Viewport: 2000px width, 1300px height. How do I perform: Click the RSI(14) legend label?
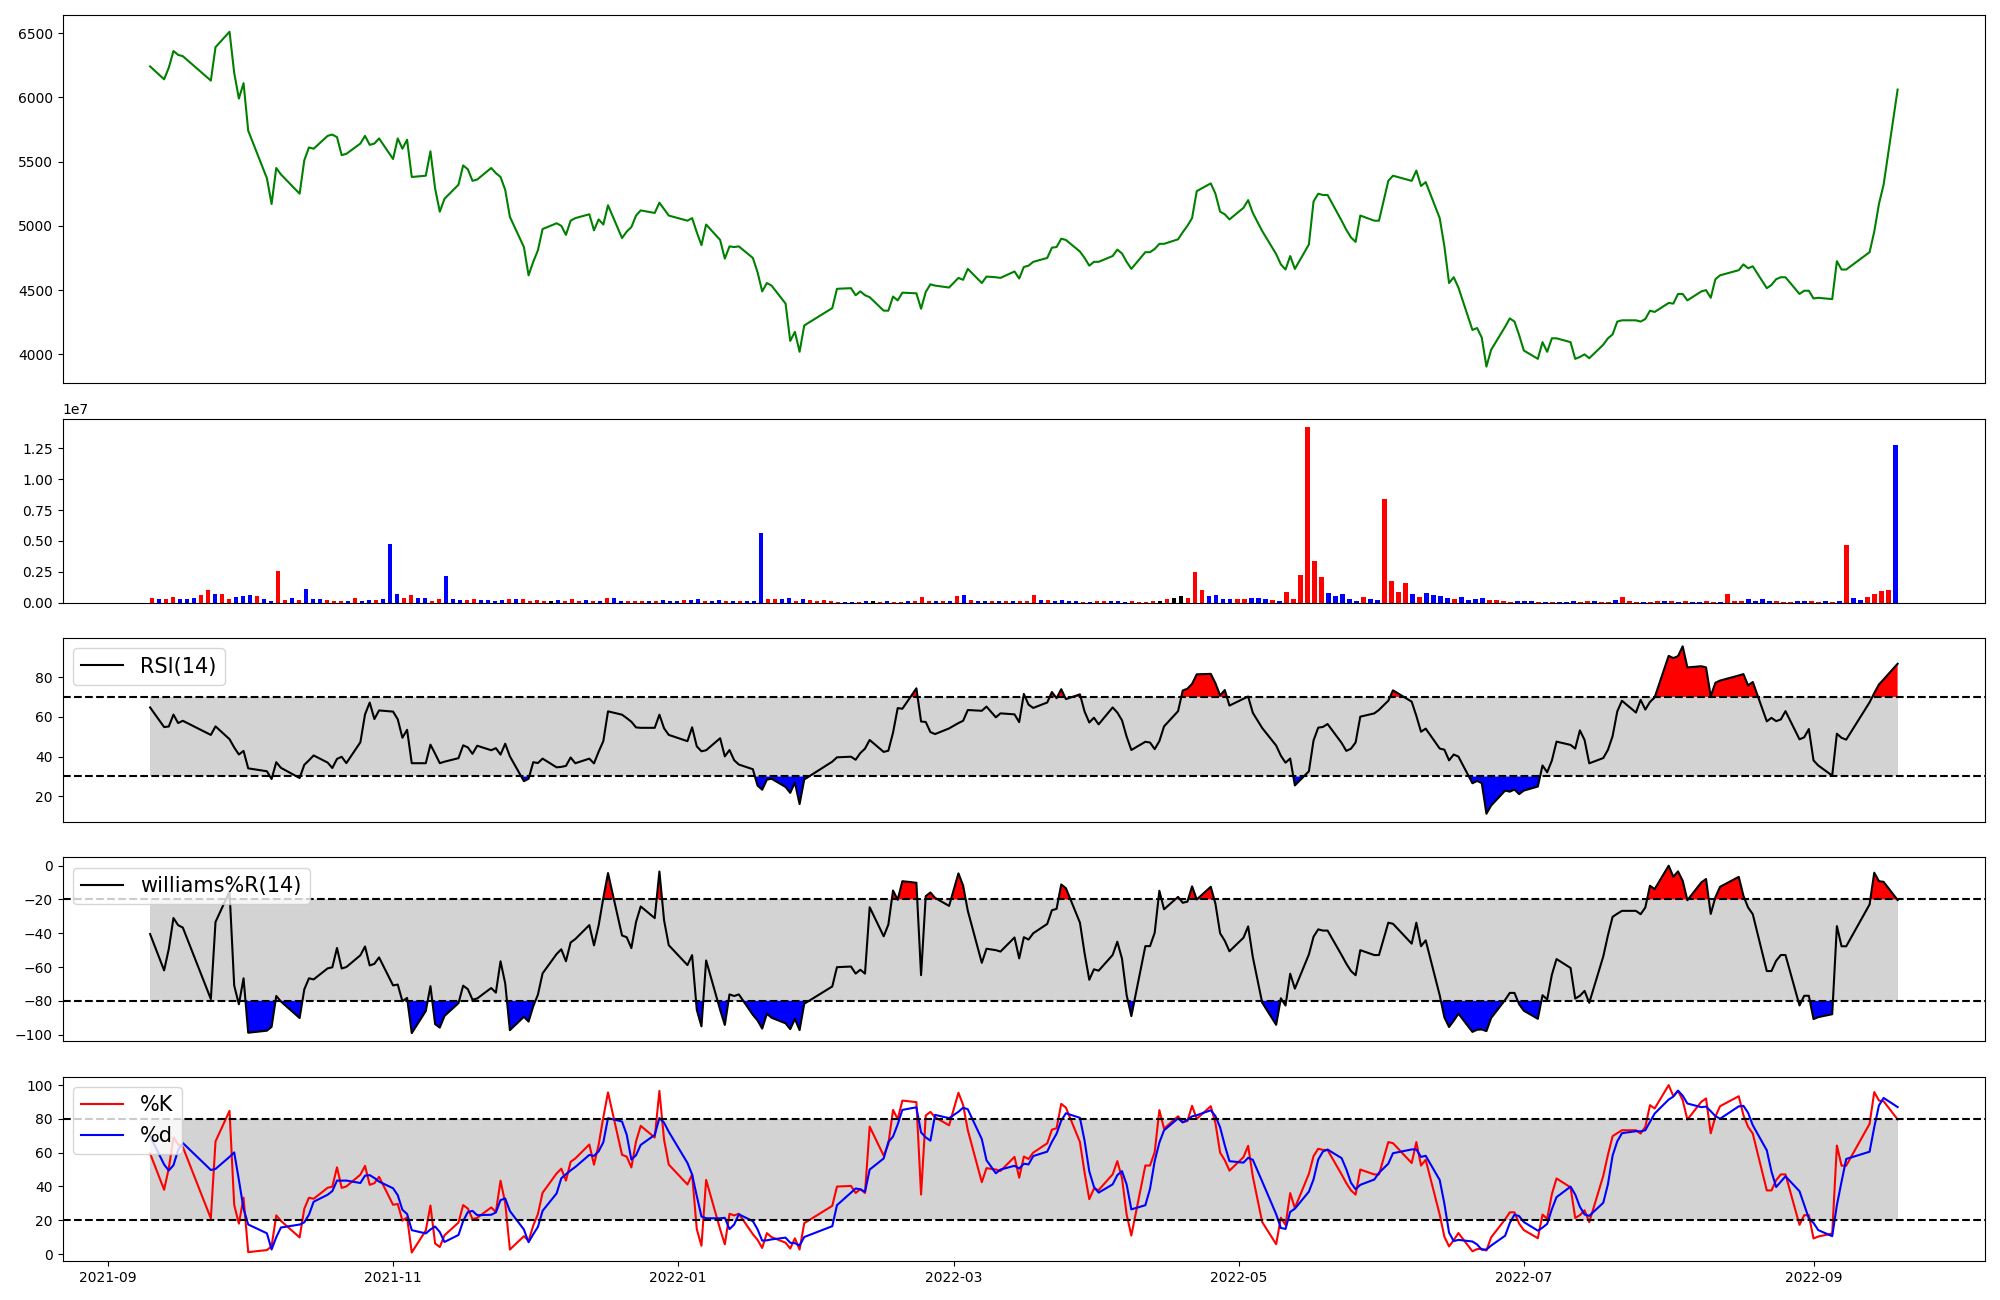(177, 666)
